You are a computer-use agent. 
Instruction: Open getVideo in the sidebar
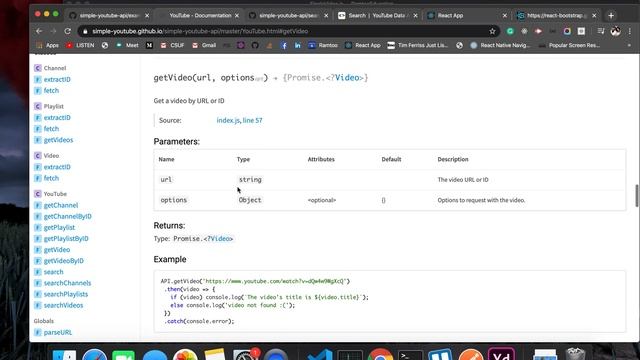tap(57, 249)
